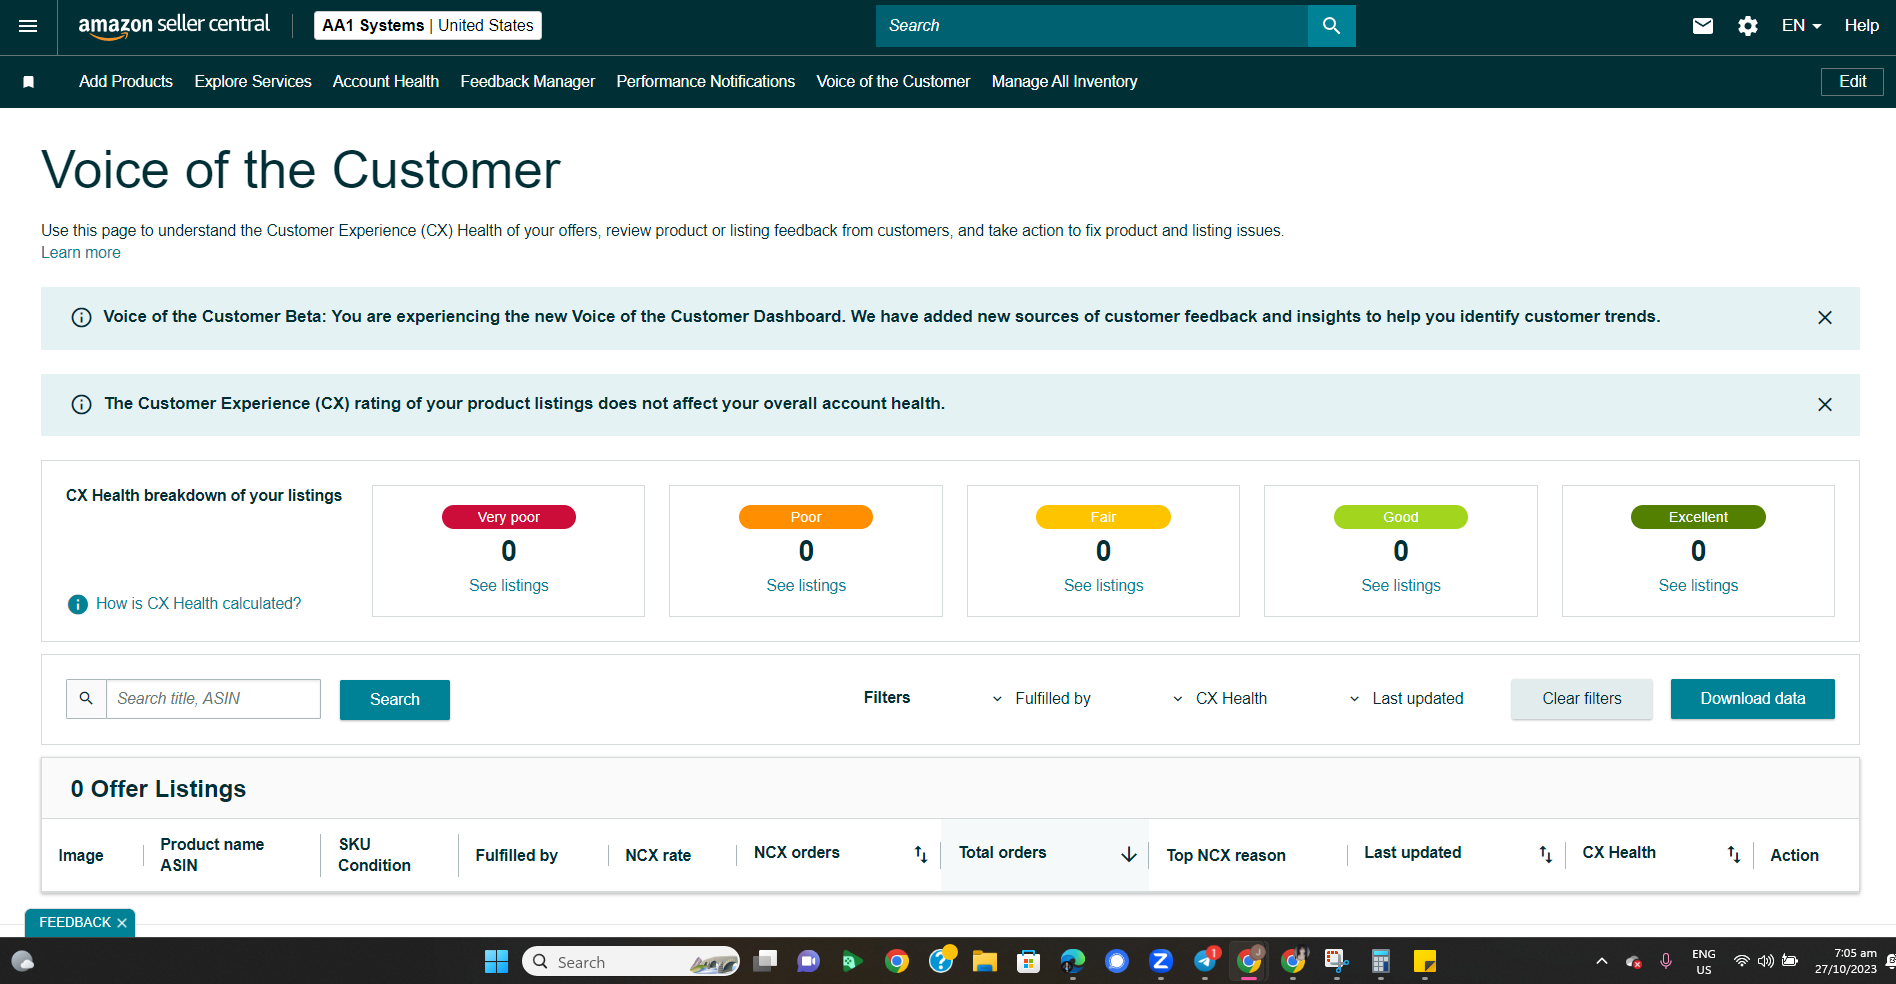Click Download data button

[x=1753, y=699]
